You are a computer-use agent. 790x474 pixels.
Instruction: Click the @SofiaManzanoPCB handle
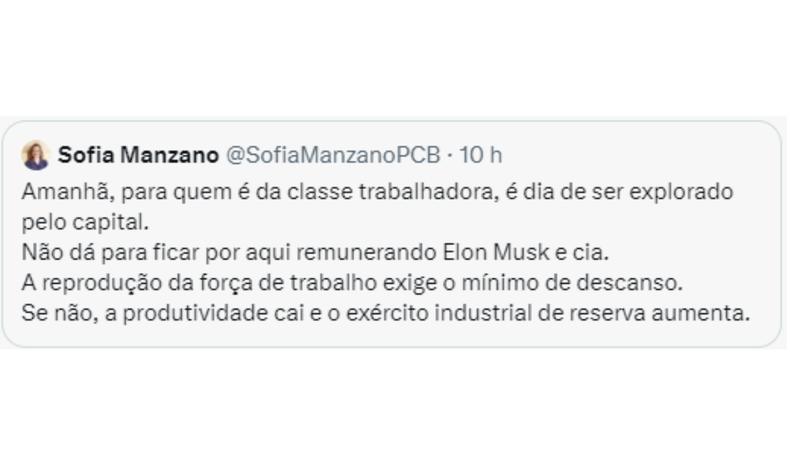(334, 155)
